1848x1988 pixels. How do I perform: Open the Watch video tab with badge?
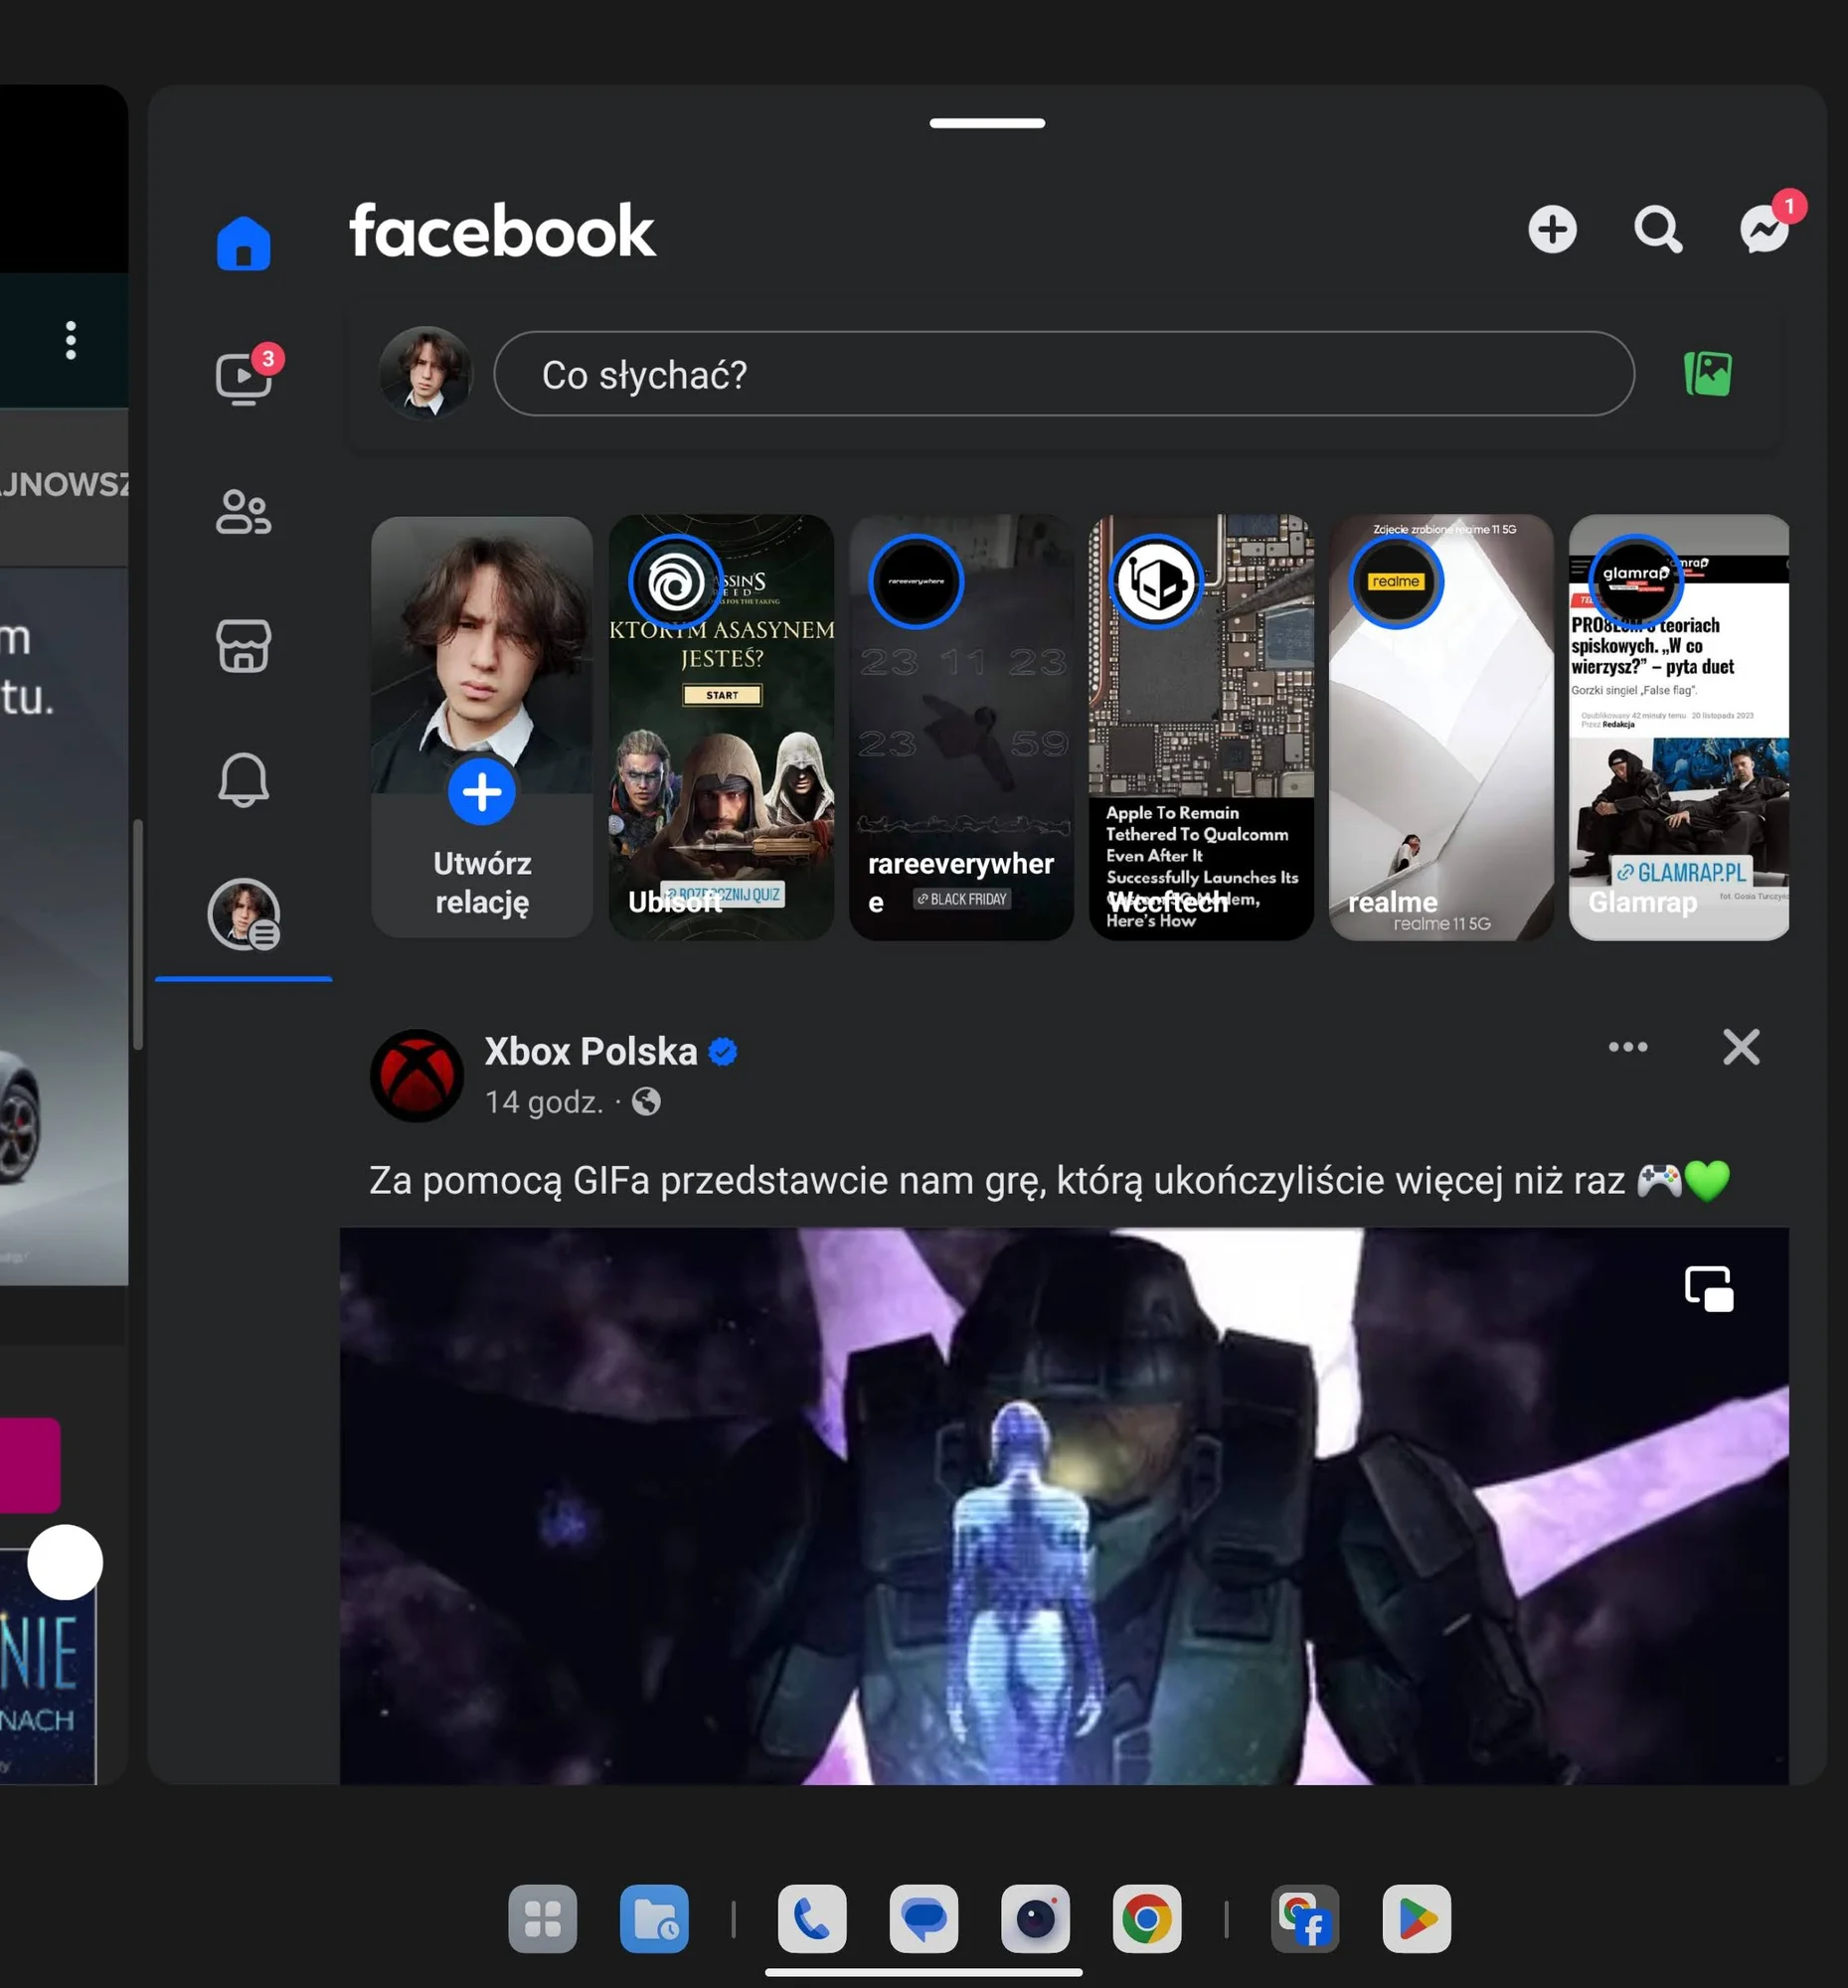[x=243, y=378]
